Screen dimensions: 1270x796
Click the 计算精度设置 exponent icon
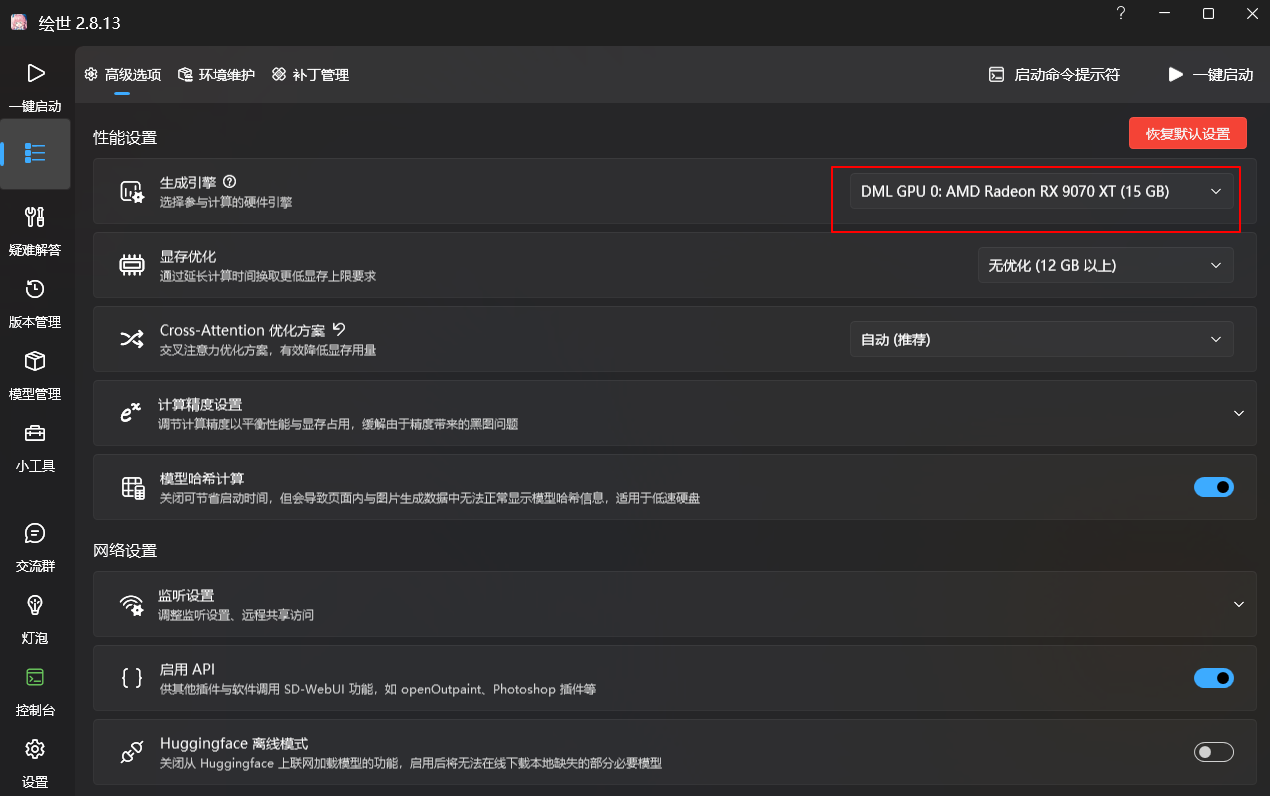[x=131, y=412]
